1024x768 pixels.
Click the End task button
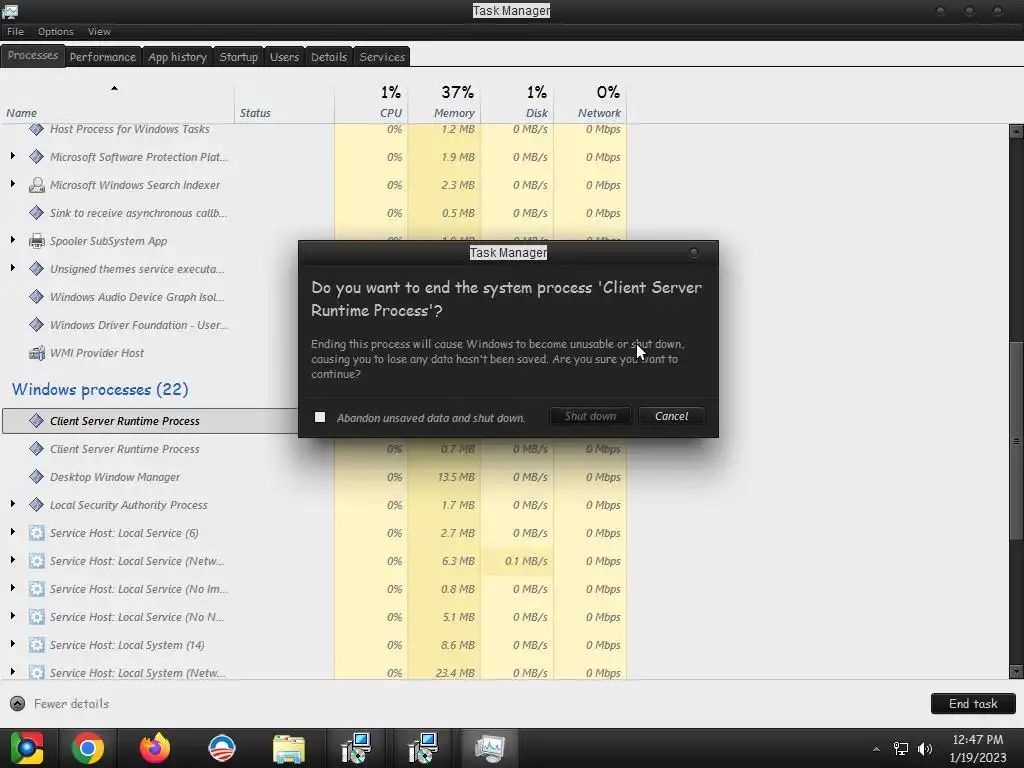[x=973, y=703]
